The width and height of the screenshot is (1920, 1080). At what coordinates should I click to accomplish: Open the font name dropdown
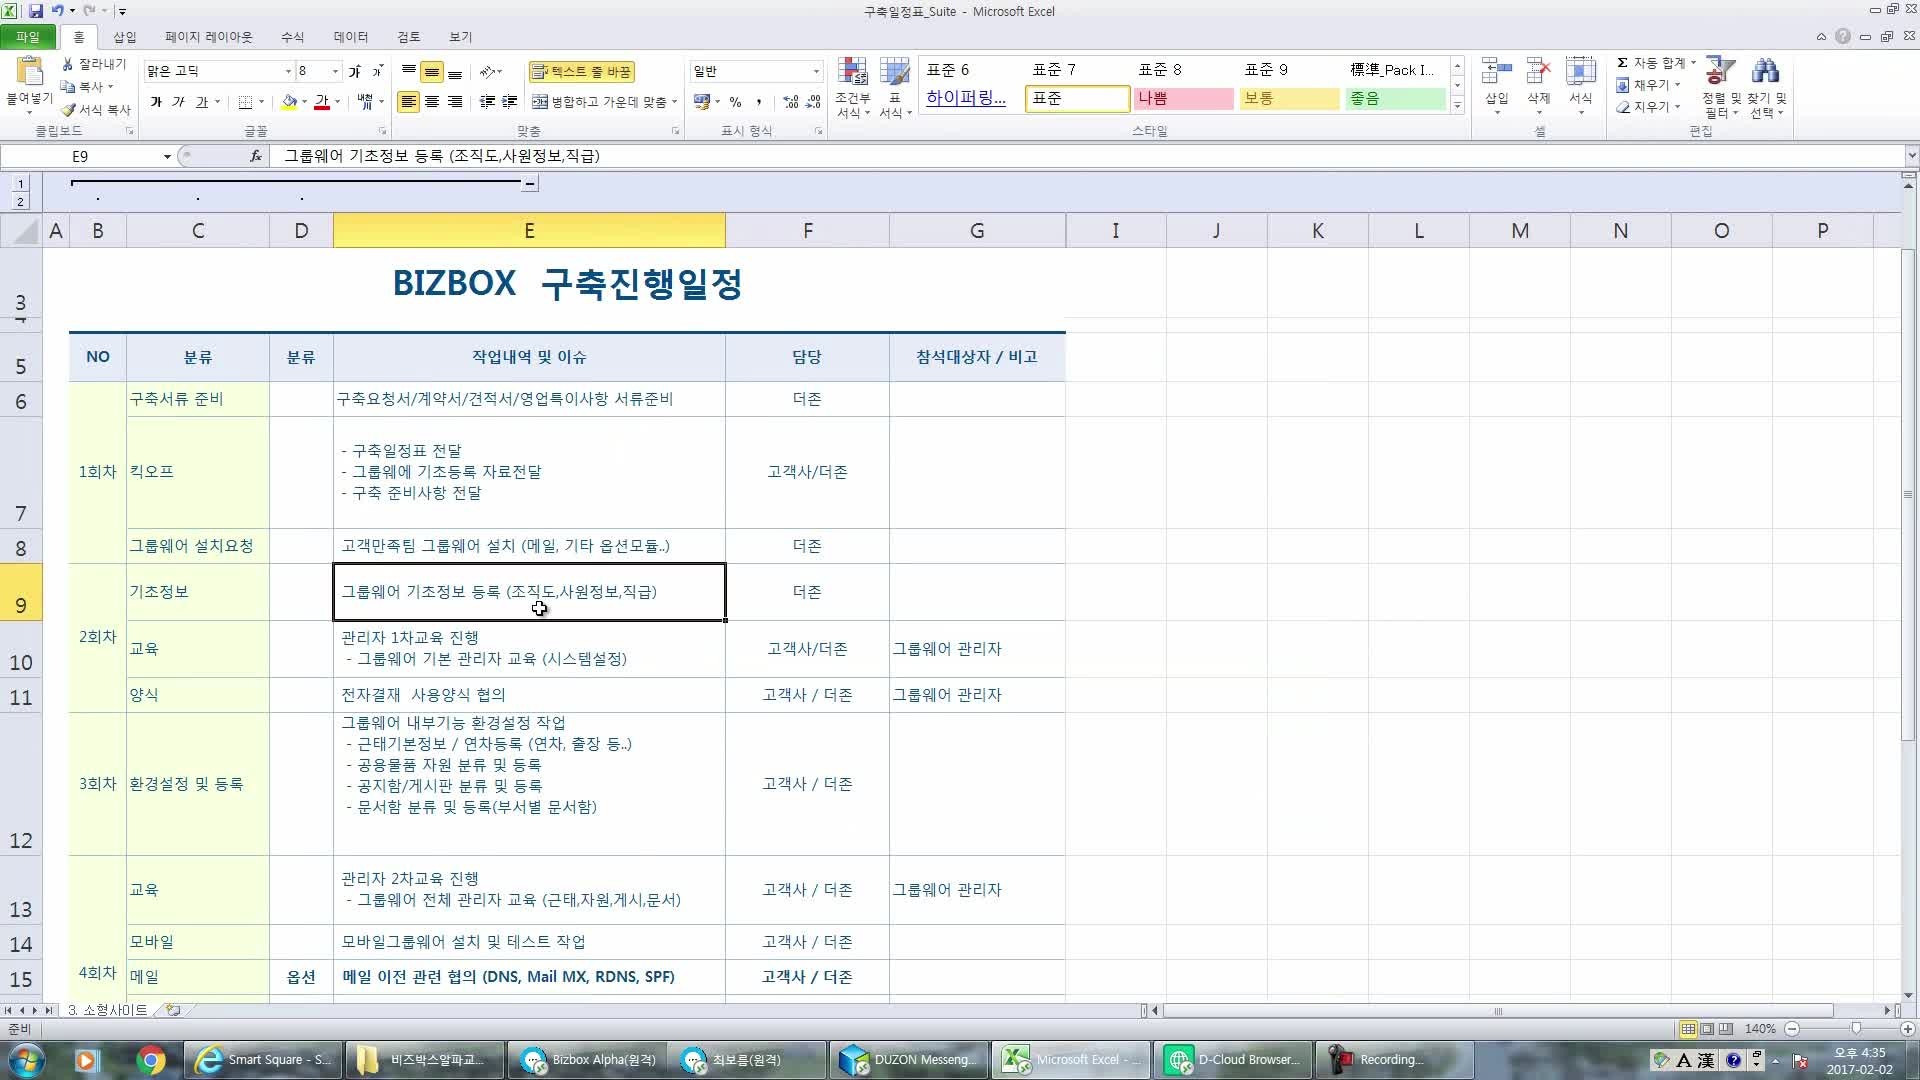tap(288, 71)
